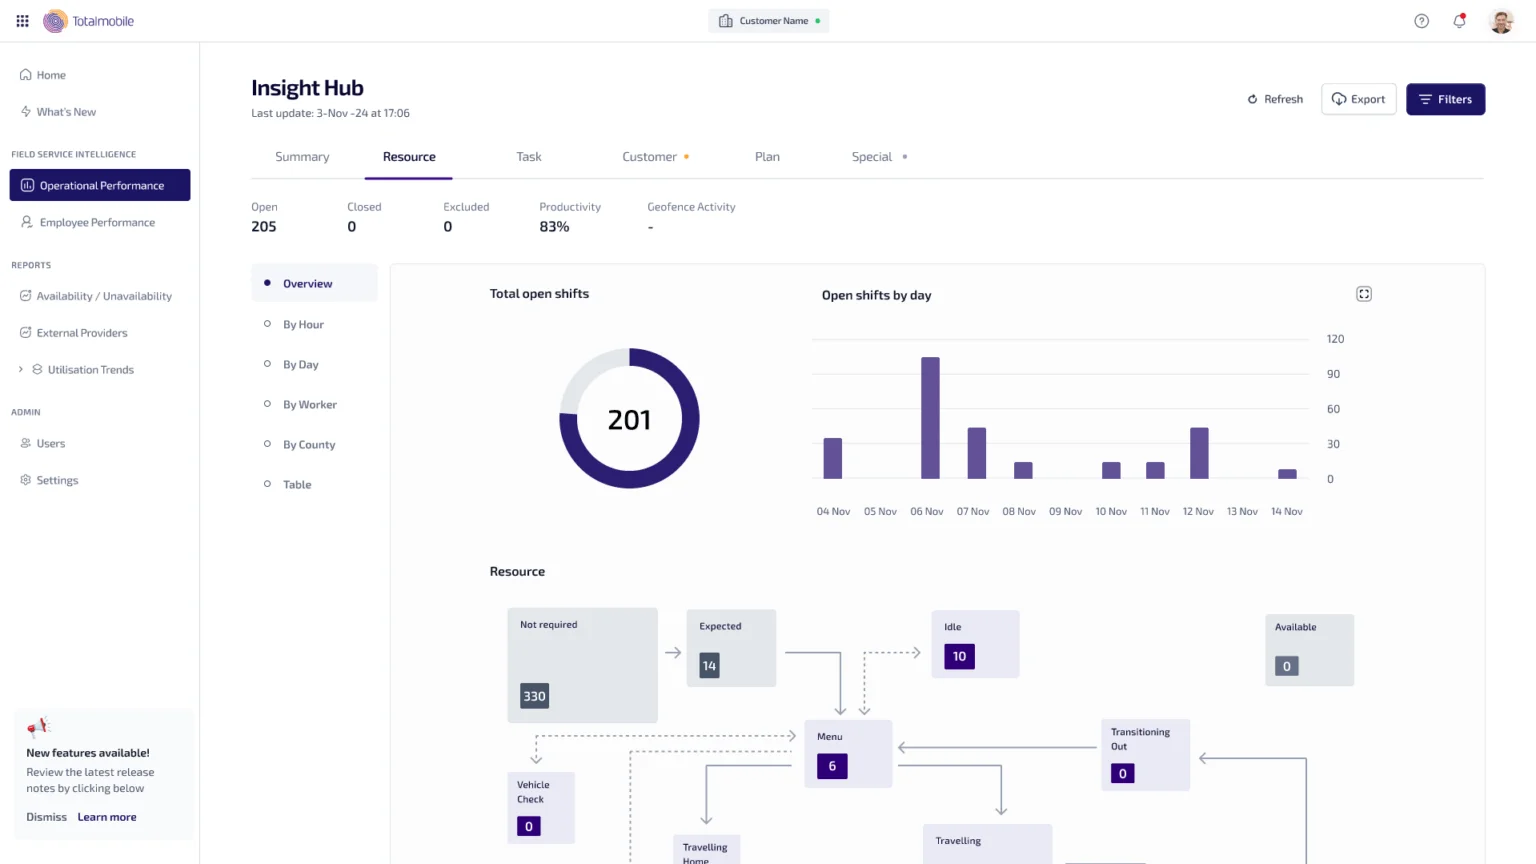This screenshot has height=864, width=1536.
Task: Open the Filters panel
Action: coord(1445,99)
